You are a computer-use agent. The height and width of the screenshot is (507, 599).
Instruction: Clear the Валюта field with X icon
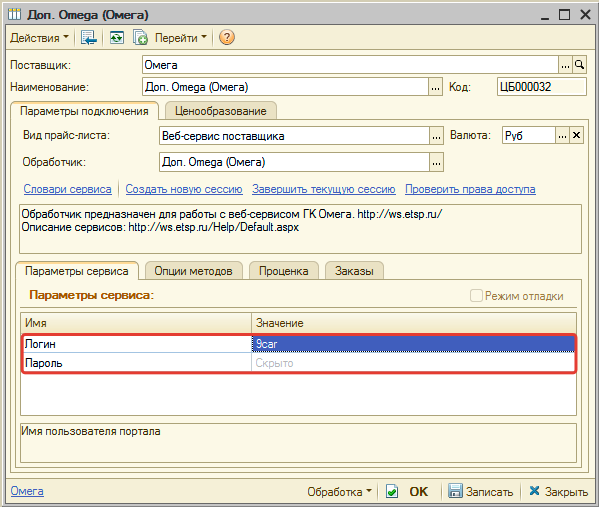click(x=576, y=135)
